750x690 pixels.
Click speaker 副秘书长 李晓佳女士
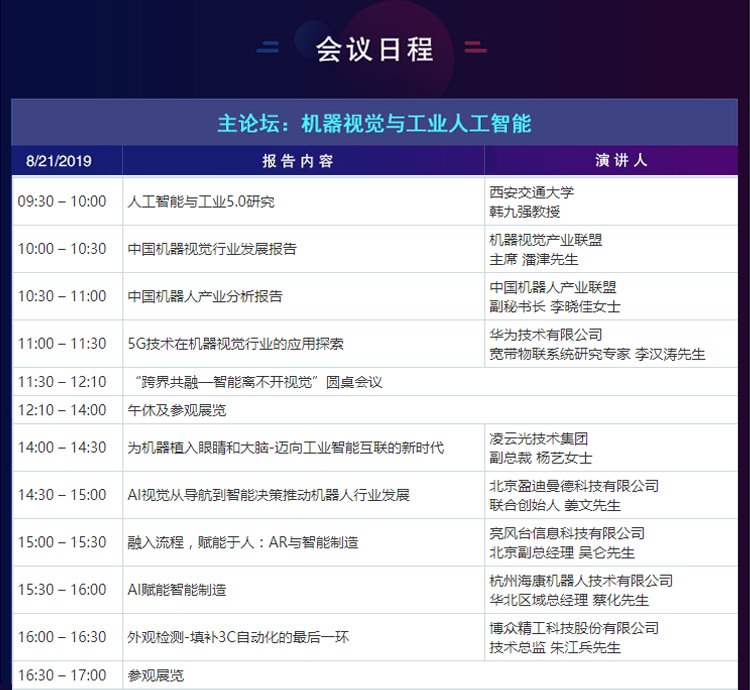(555, 307)
